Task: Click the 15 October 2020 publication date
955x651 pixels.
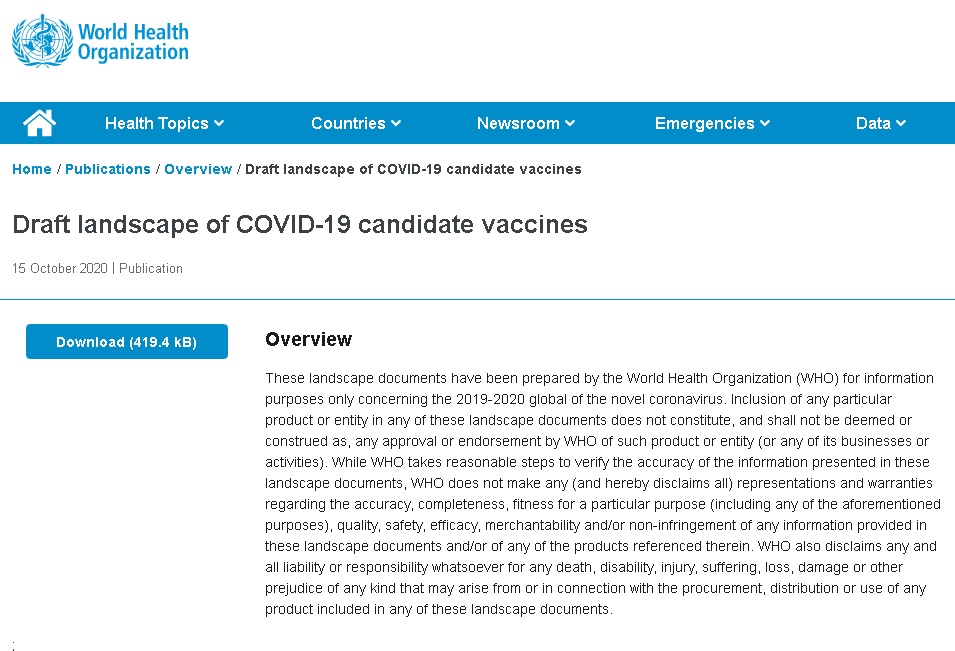Action: point(60,268)
